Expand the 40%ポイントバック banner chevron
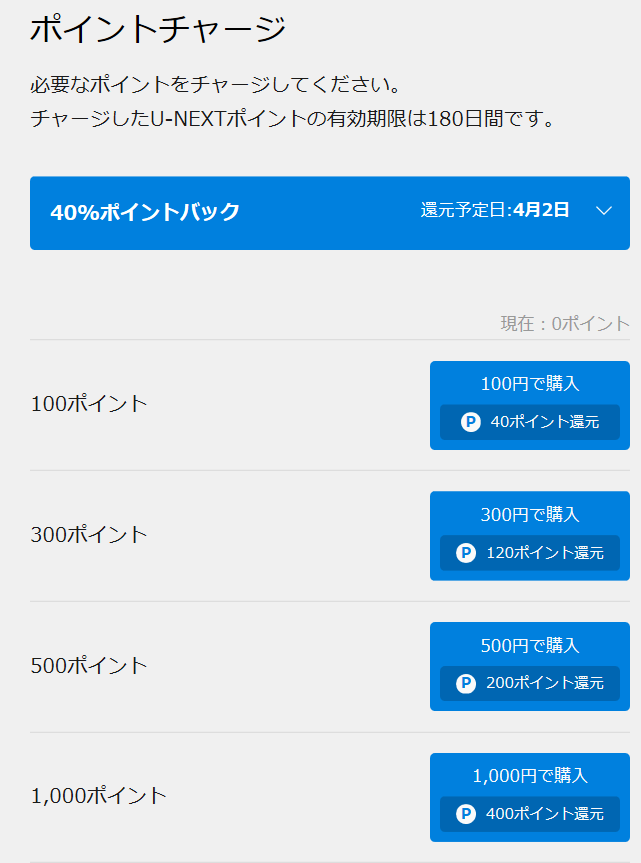 tap(603, 211)
